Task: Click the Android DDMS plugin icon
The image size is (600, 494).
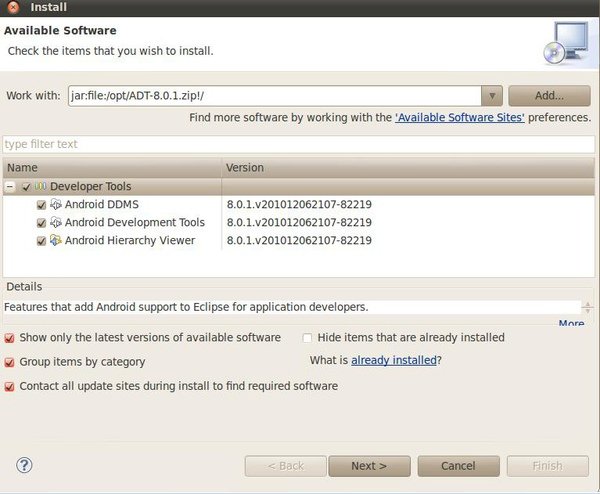Action: (x=56, y=204)
